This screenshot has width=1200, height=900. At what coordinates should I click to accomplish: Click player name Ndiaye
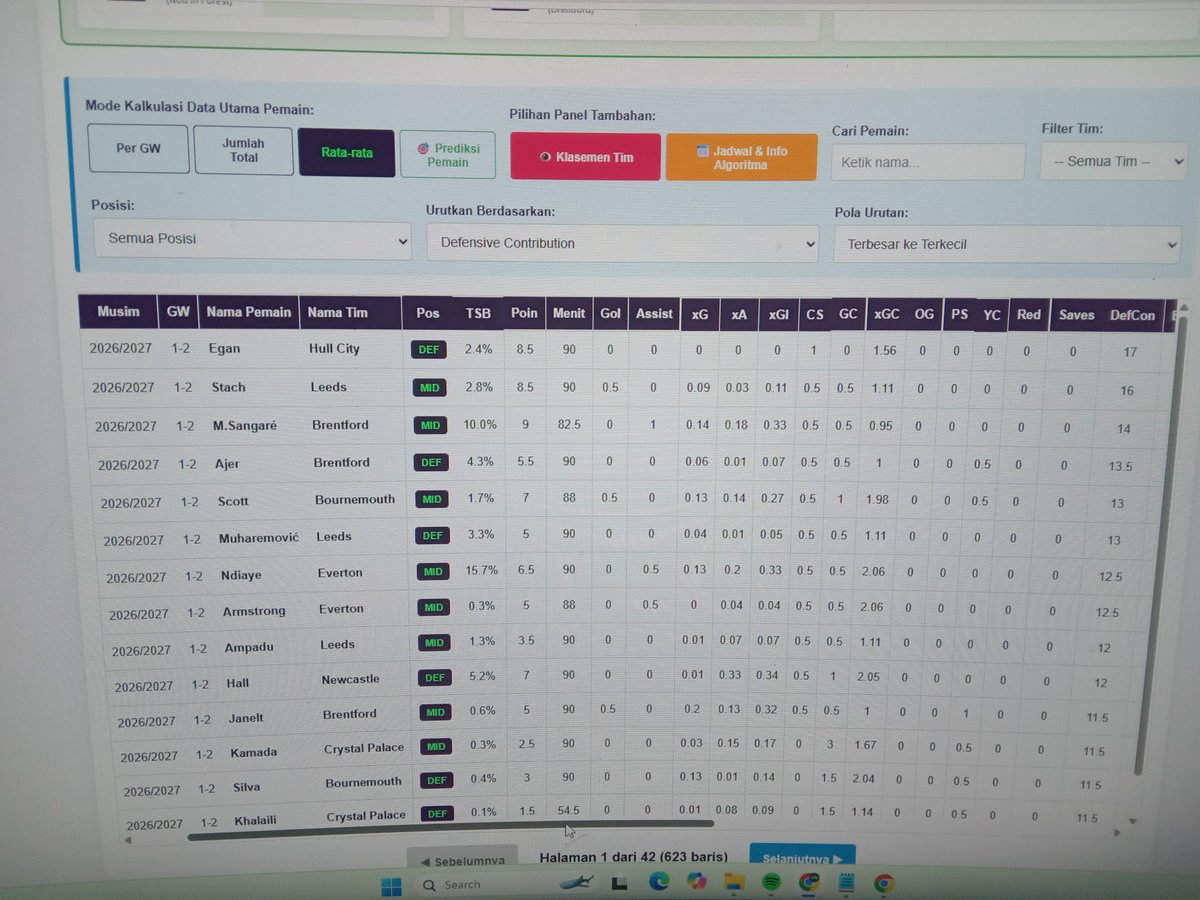242,575
